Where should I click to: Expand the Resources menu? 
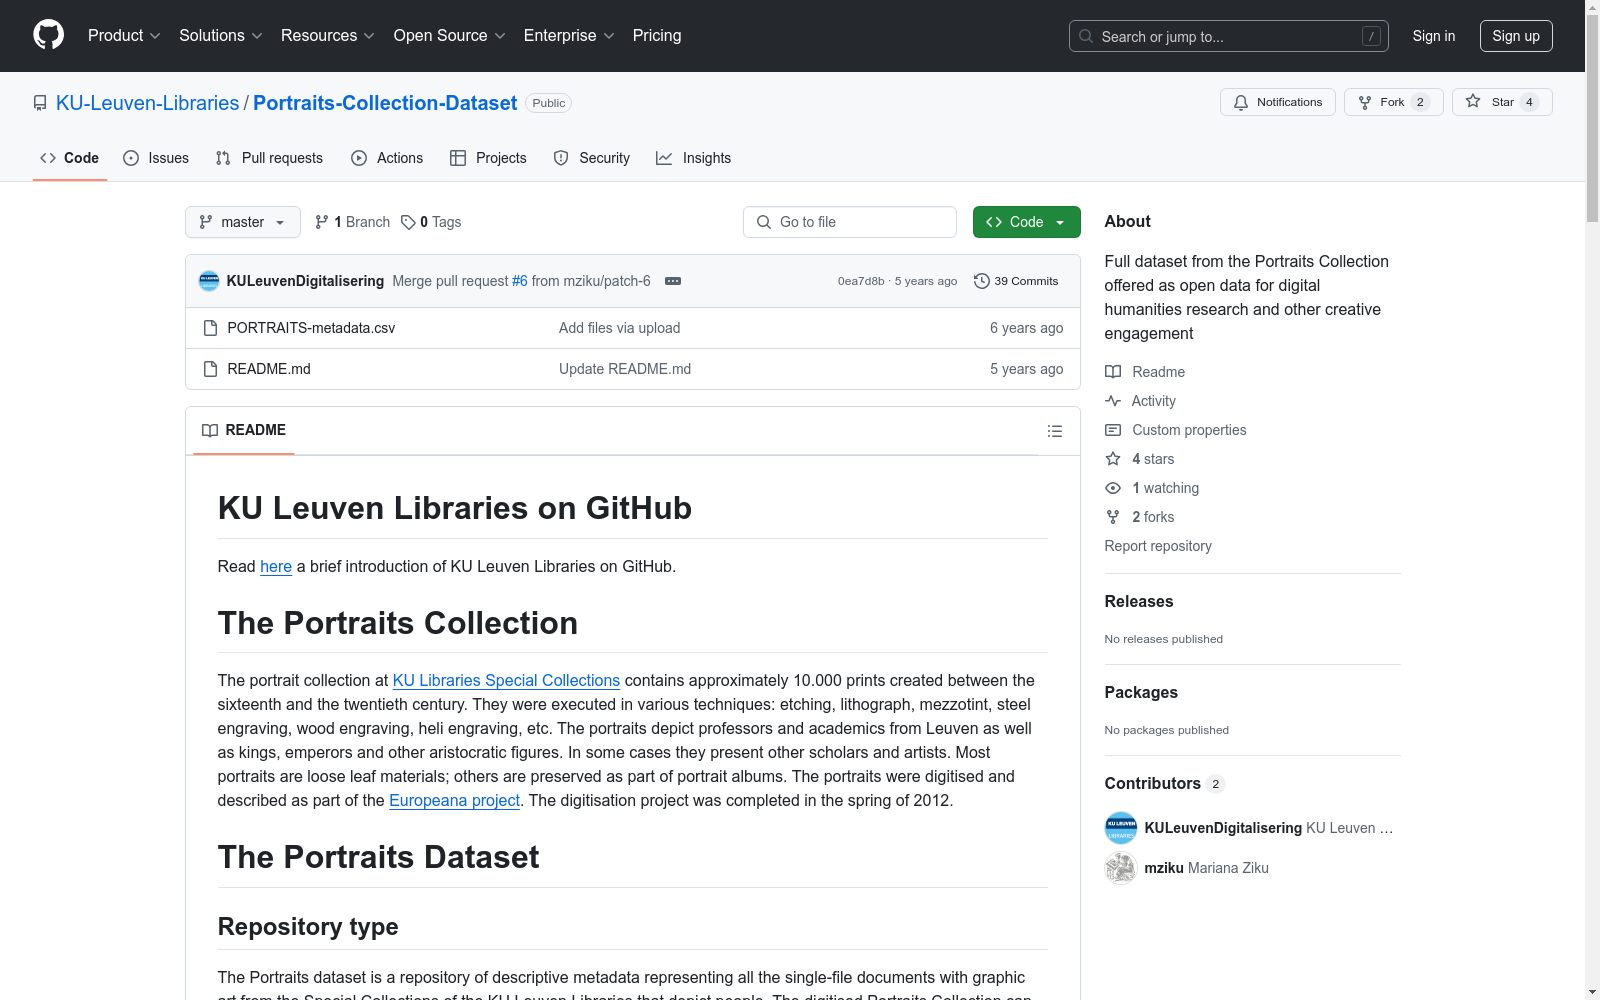[x=328, y=35]
